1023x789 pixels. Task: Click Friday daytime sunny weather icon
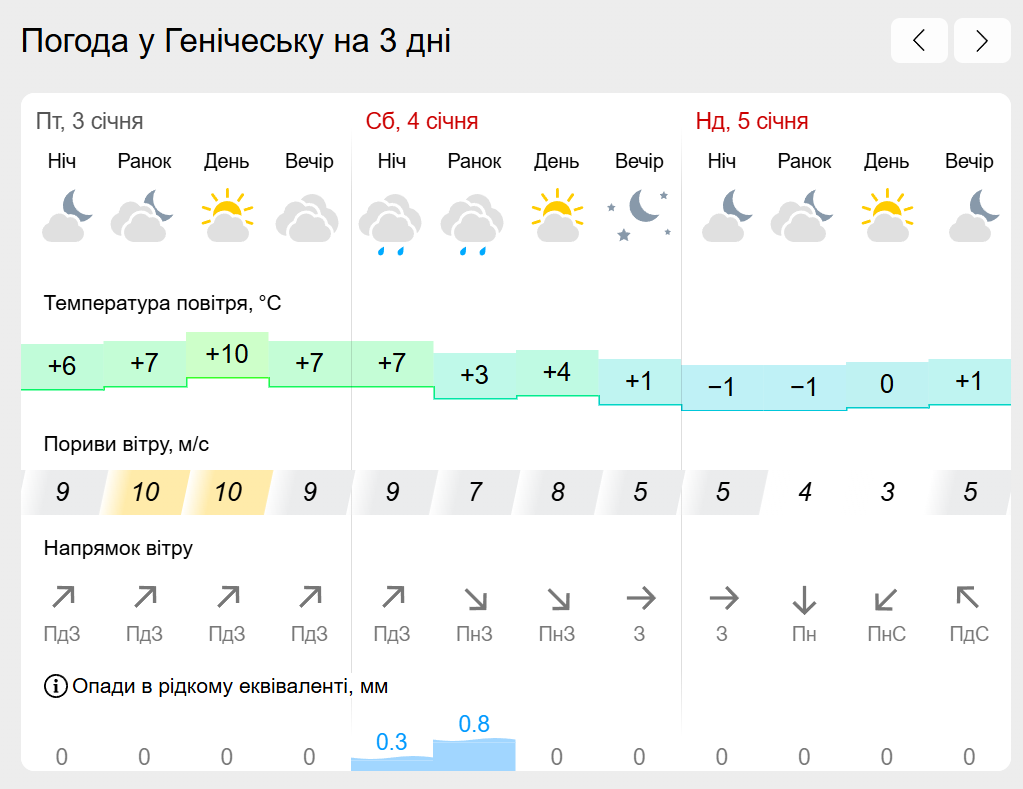pos(227,215)
